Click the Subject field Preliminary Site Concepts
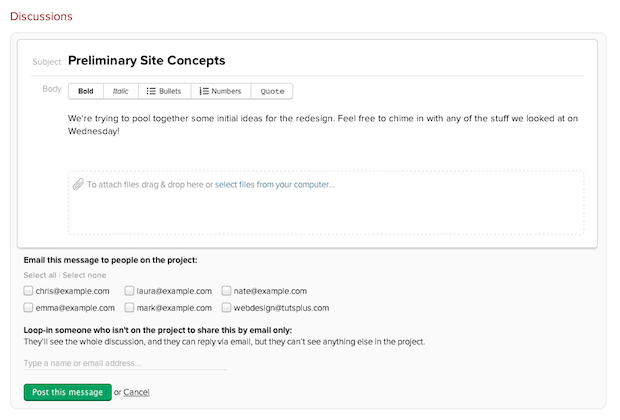Image resolution: width=620 pixels, height=420 pixels. (x=147, y=61)
